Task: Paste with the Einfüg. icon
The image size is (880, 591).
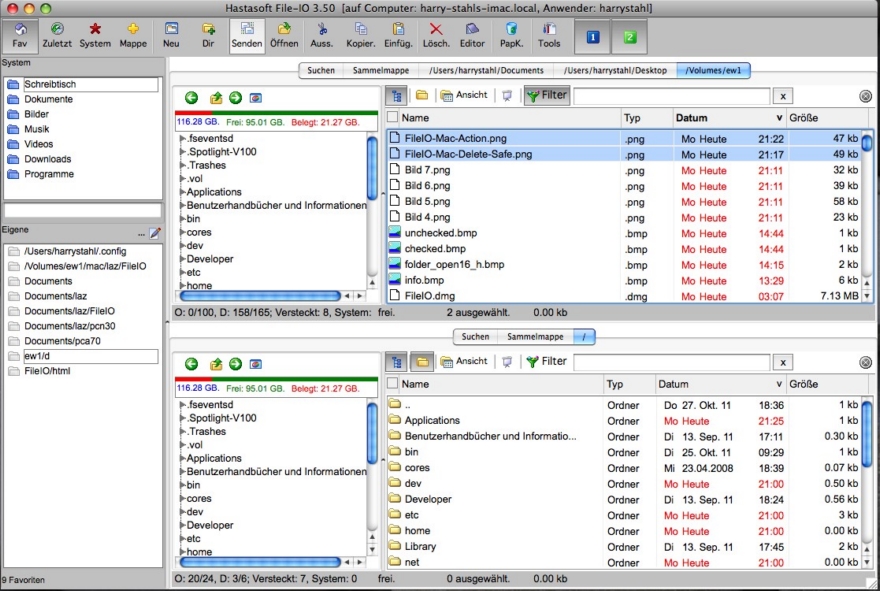Action: 398,35
